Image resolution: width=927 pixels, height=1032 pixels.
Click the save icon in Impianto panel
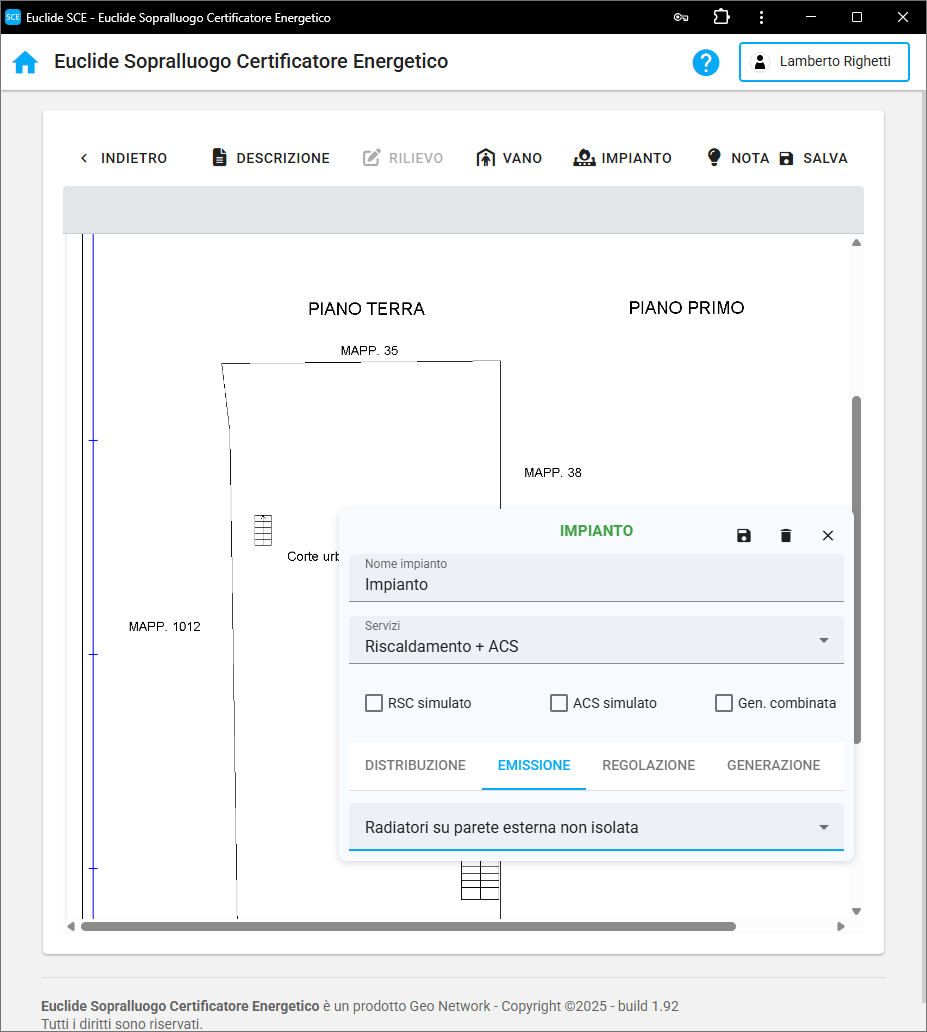click(744, 536)
